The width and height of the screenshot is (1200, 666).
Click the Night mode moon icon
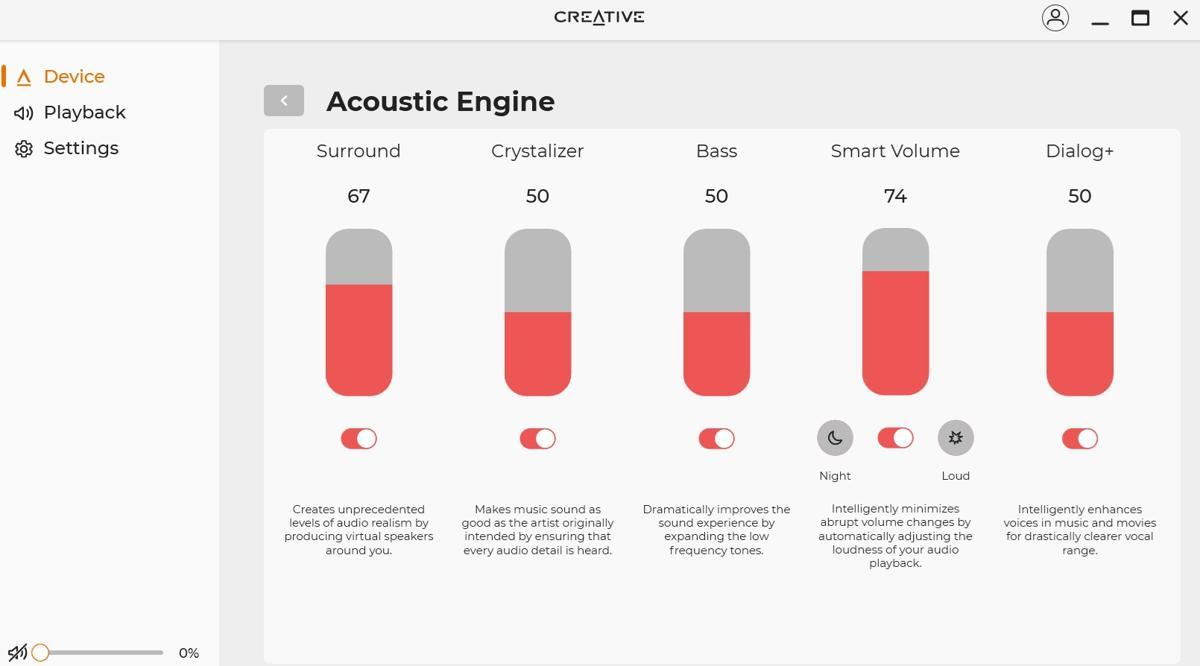click(835, 438)
